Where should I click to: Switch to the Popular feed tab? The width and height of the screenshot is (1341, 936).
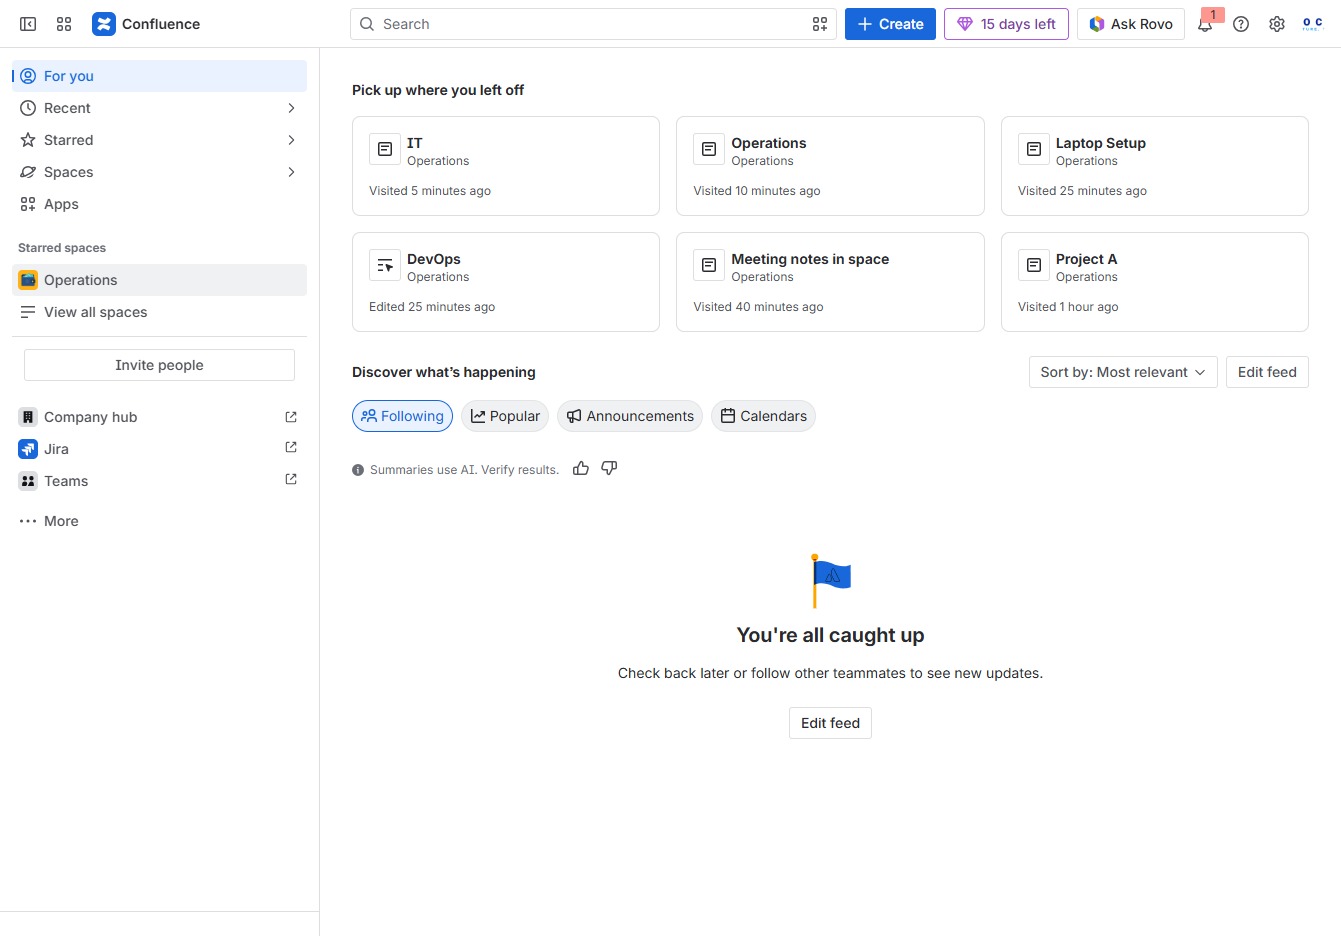[505, 416]
